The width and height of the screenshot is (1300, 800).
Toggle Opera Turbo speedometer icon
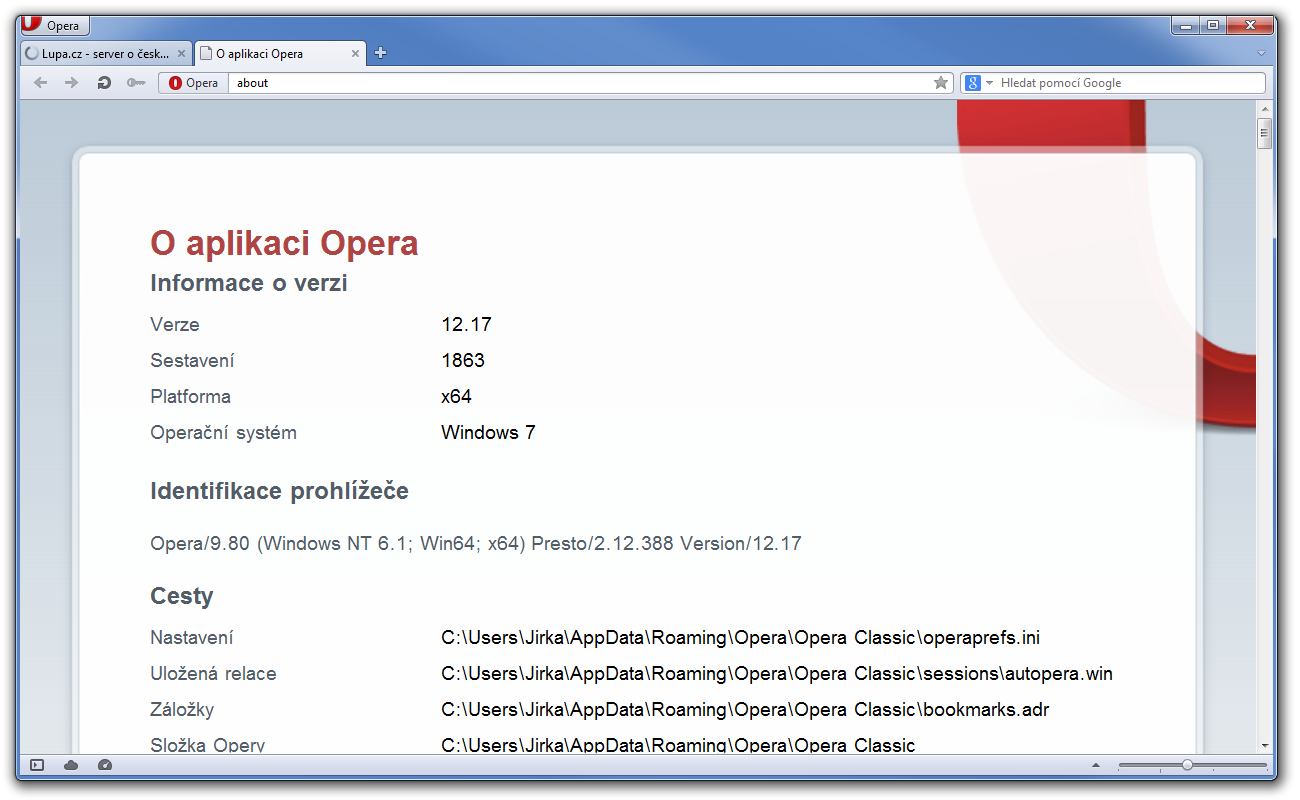click(x=105, y=765)
